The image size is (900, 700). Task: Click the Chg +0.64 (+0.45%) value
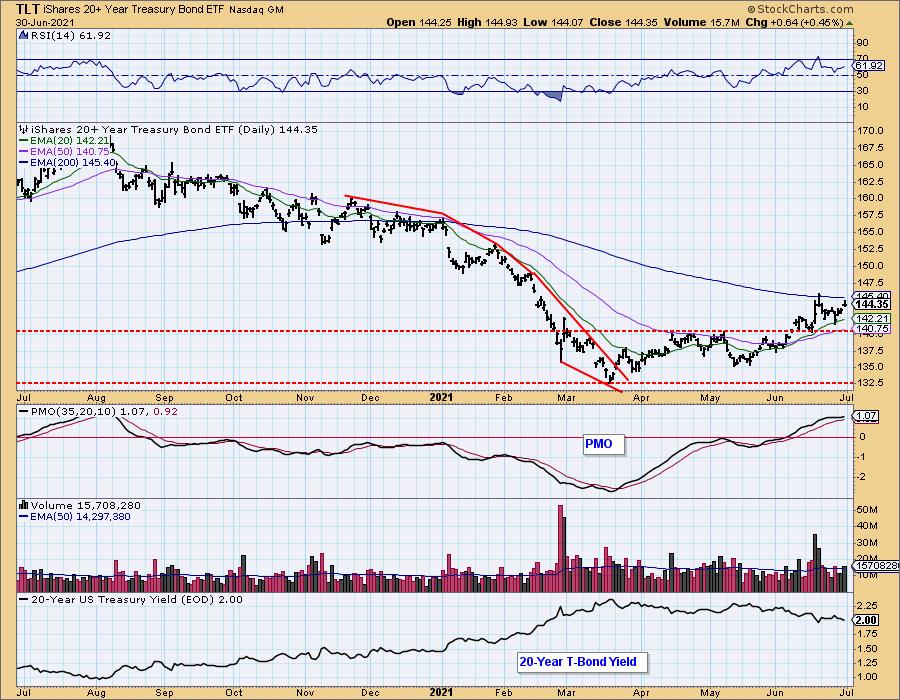pos(794,22)
